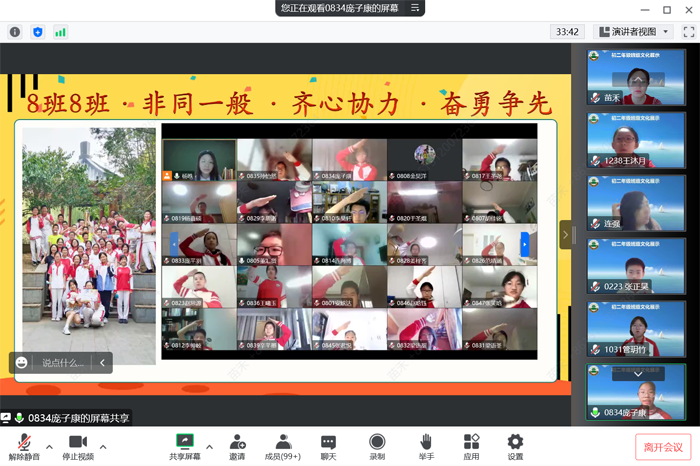Click muted mic icon on 苗禾 thumbnail

coord(595,97)
